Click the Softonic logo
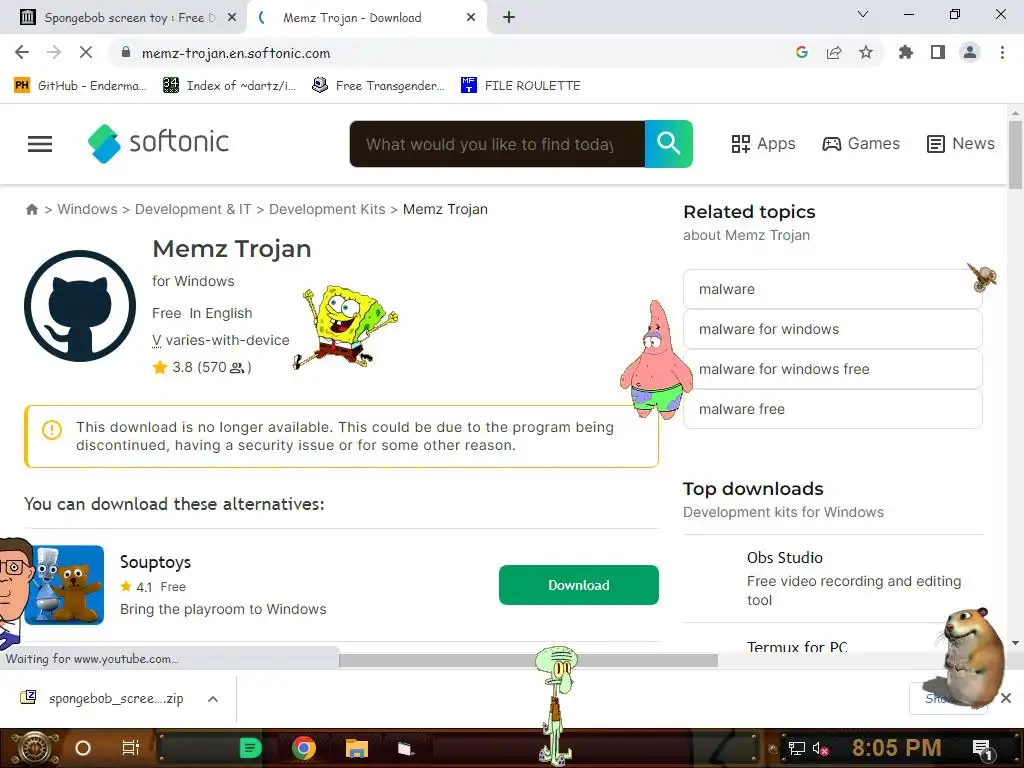The width and height of the screenshot is (1024, 768). click(x=158, y=143)
